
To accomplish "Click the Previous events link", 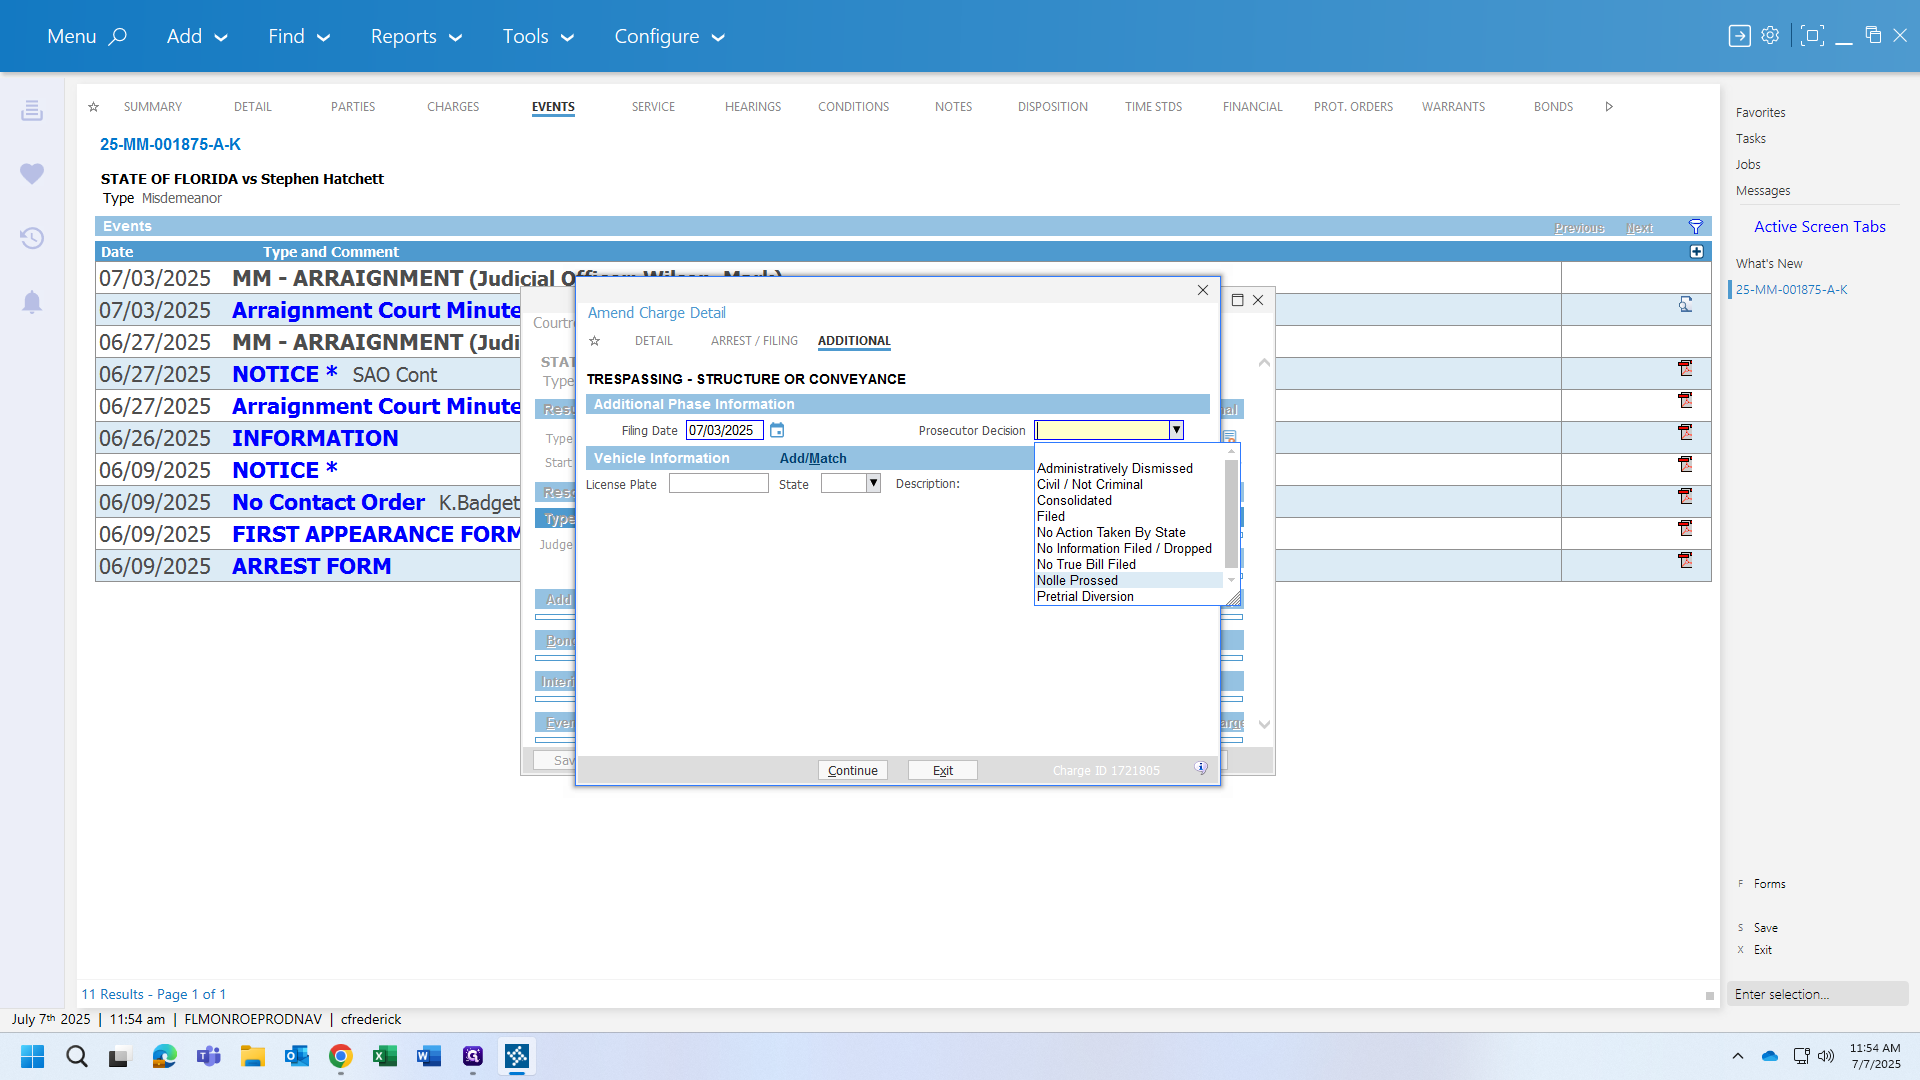I will tap(1579, 228).
